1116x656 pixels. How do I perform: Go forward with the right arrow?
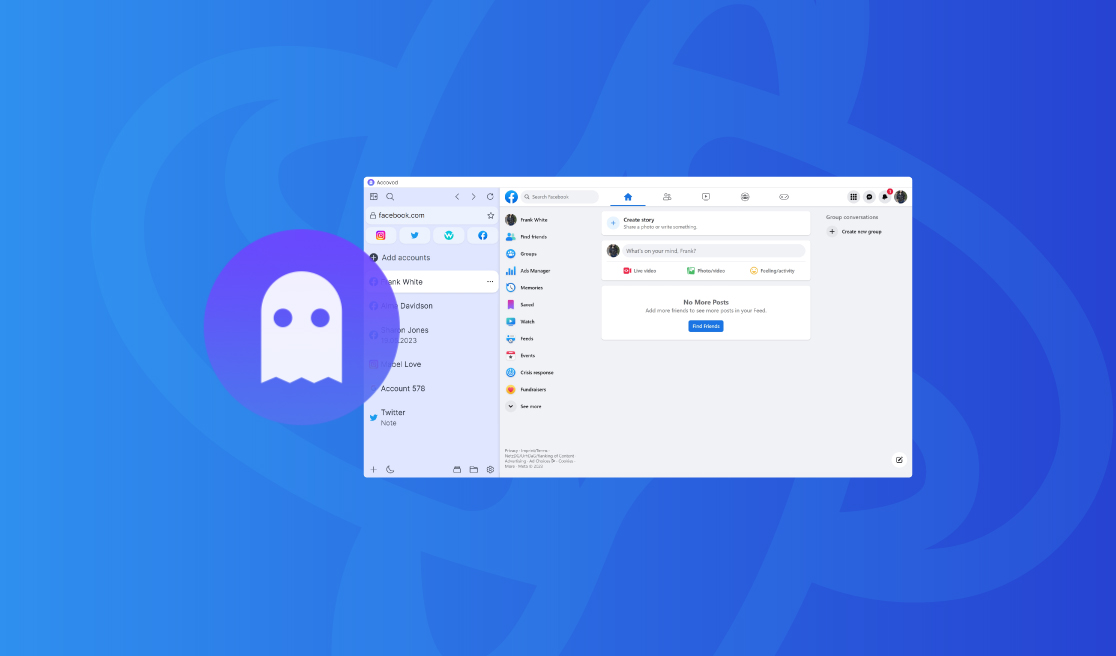click(473, 196)
